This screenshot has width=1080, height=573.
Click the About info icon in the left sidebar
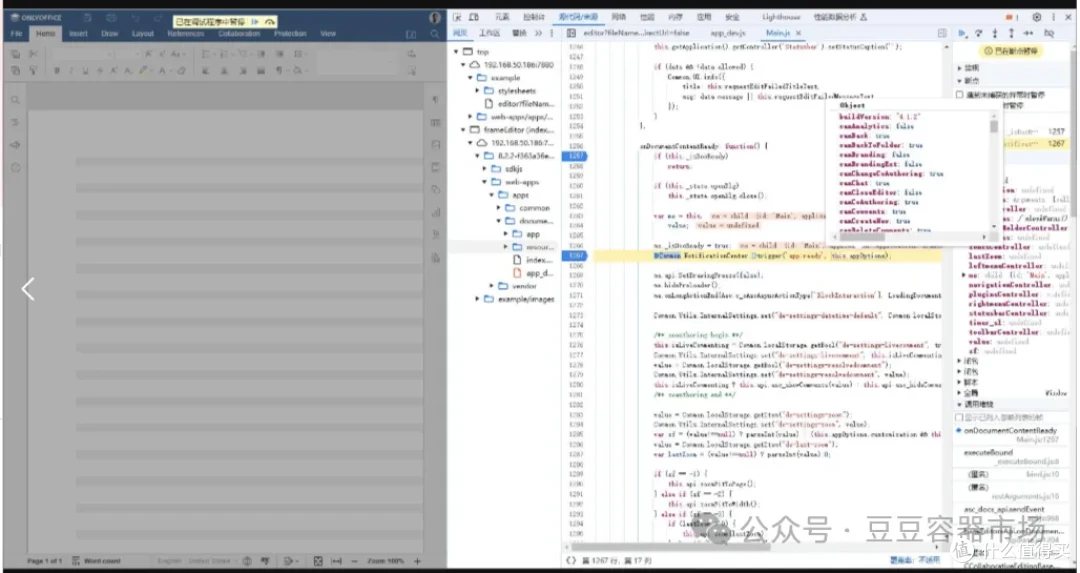15,167
